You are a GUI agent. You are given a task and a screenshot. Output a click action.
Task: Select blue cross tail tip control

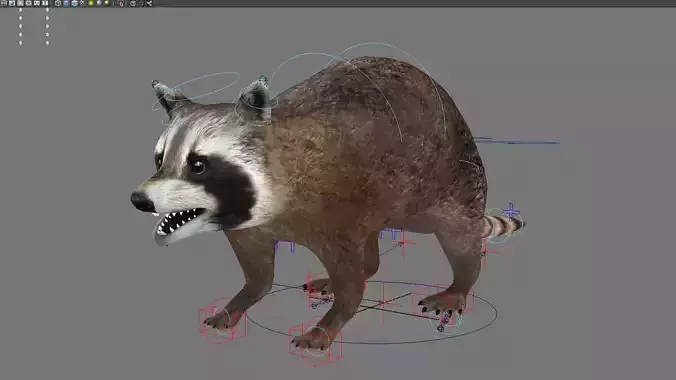(x=511, y=212)
